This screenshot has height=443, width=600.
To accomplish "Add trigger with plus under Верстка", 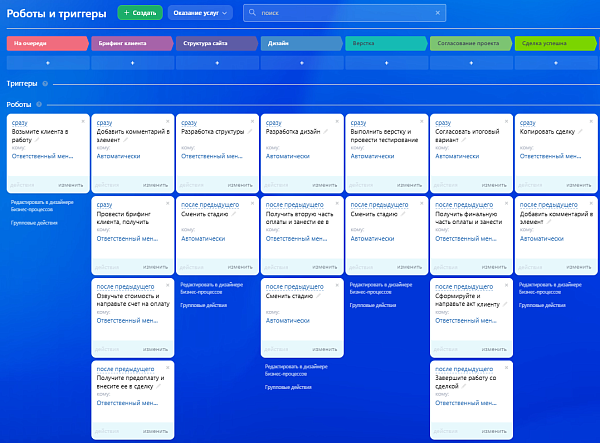I will [386, 63].
